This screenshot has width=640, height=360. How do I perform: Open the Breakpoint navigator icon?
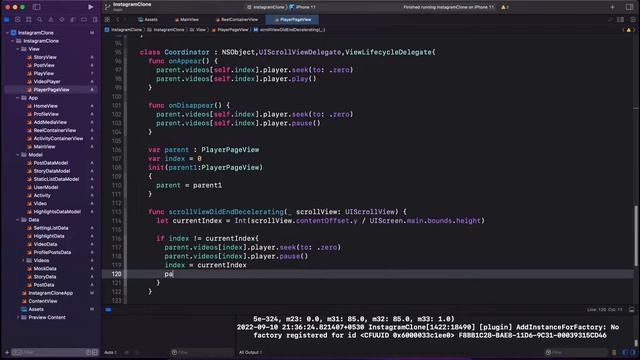point(84,20)
